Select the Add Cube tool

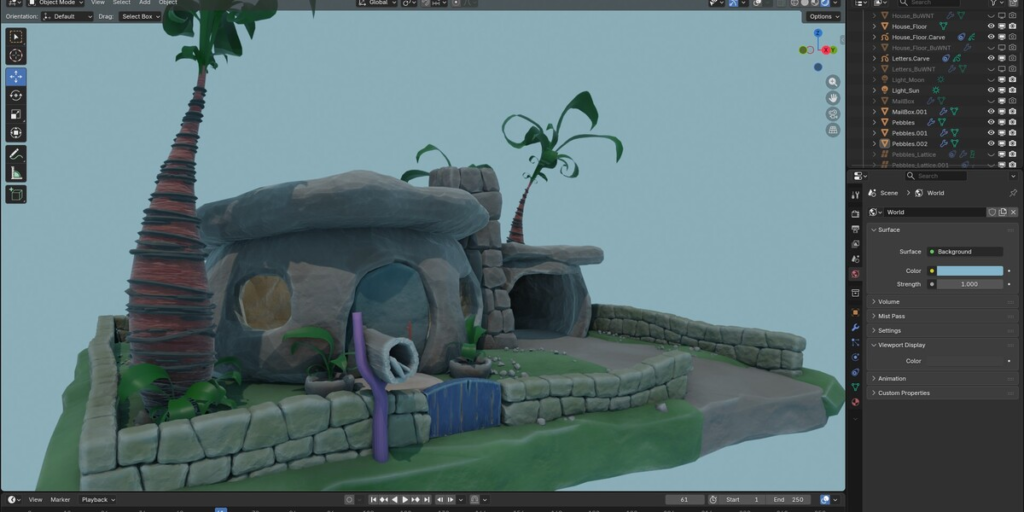pyautogui.click(x=16, y=194)
